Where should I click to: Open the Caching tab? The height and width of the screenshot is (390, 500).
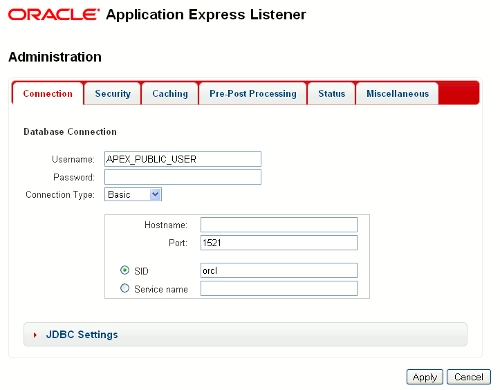(x=170, y=94)
